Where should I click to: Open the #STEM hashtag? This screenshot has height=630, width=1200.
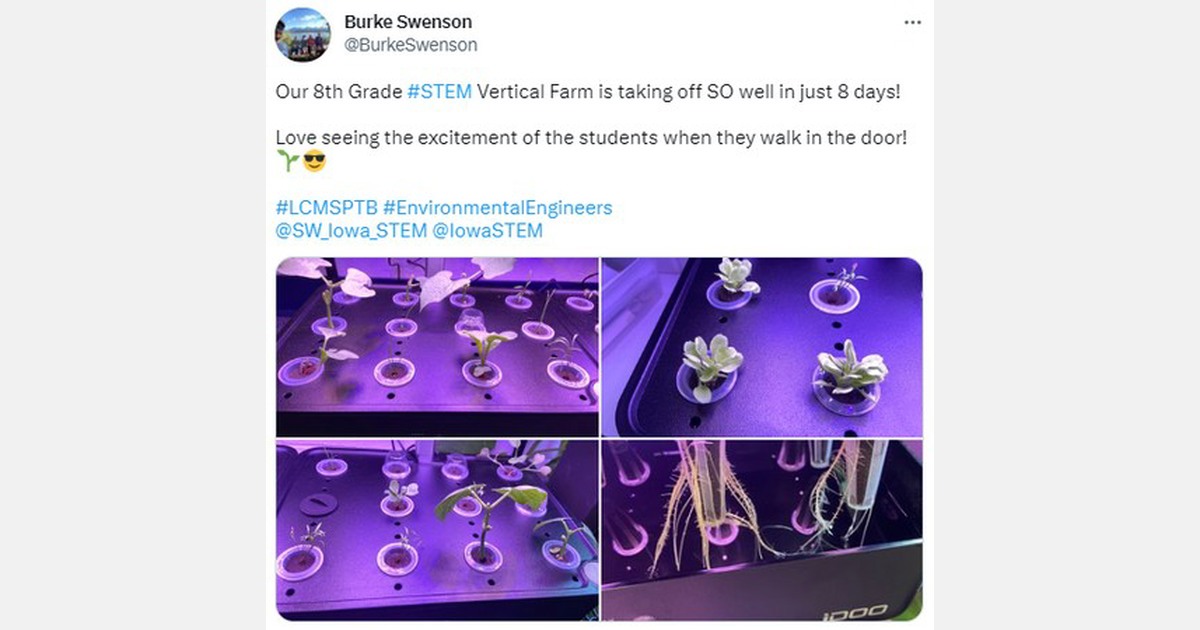[439, 92]
